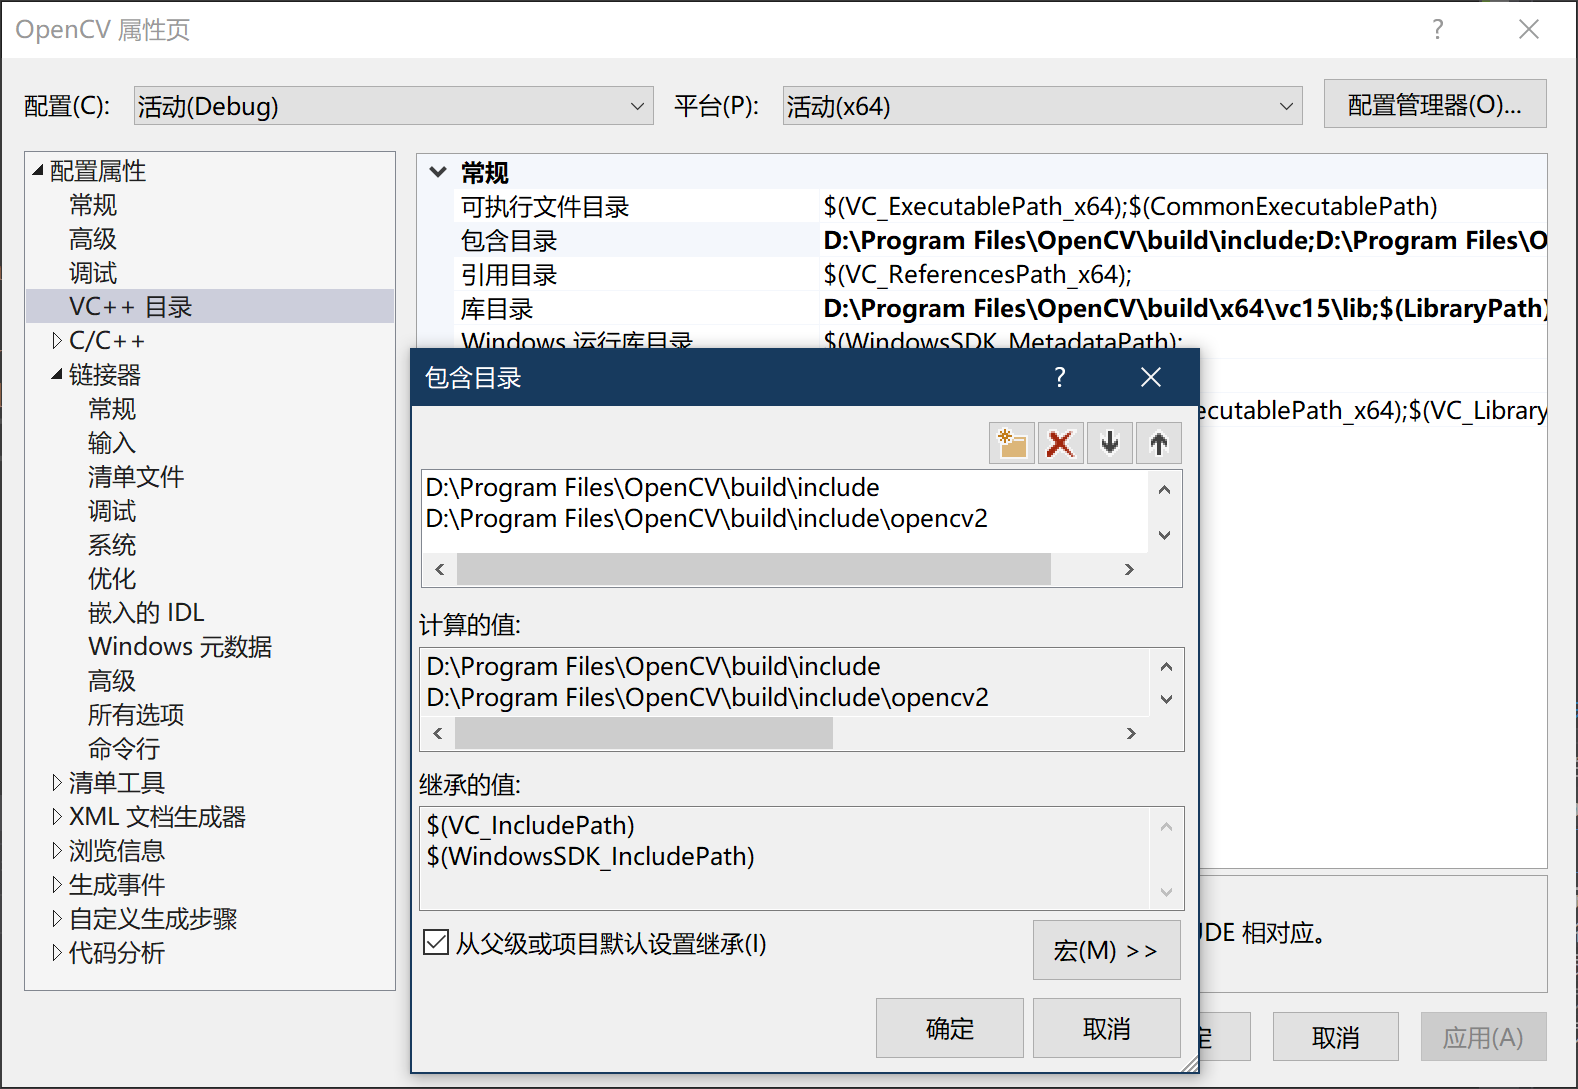Viewport: 1578px width, 1089px height.
Task: Open help for OpenCV 属性页 window
Action: (x=1438, y=29)
